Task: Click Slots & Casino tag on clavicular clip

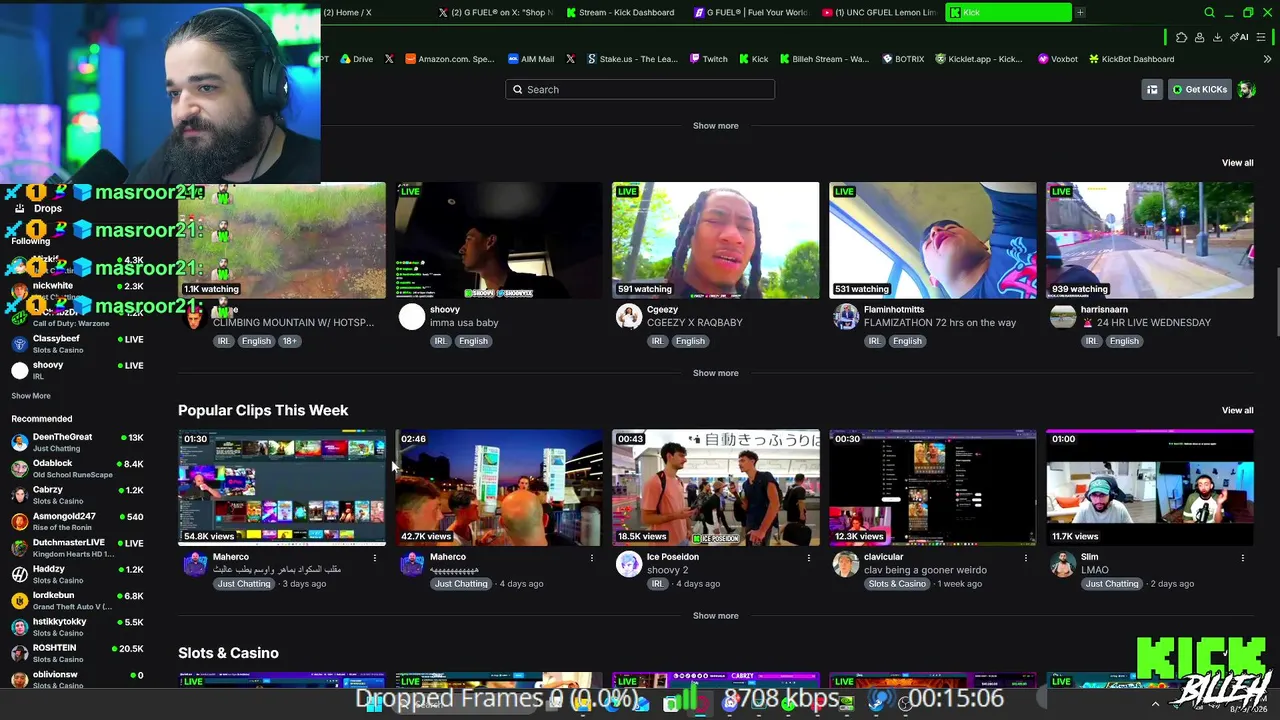Action: 897,584
